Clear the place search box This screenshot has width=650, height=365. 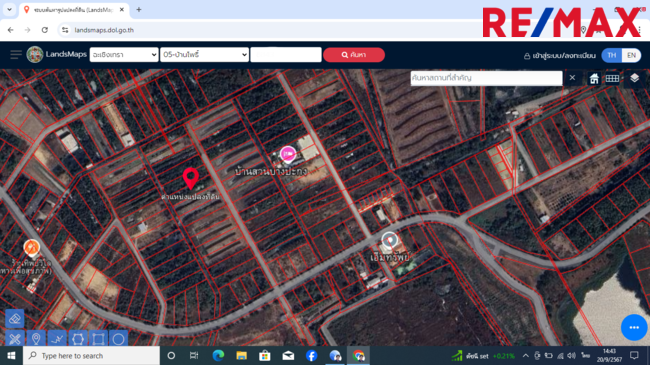coord(572,78)
